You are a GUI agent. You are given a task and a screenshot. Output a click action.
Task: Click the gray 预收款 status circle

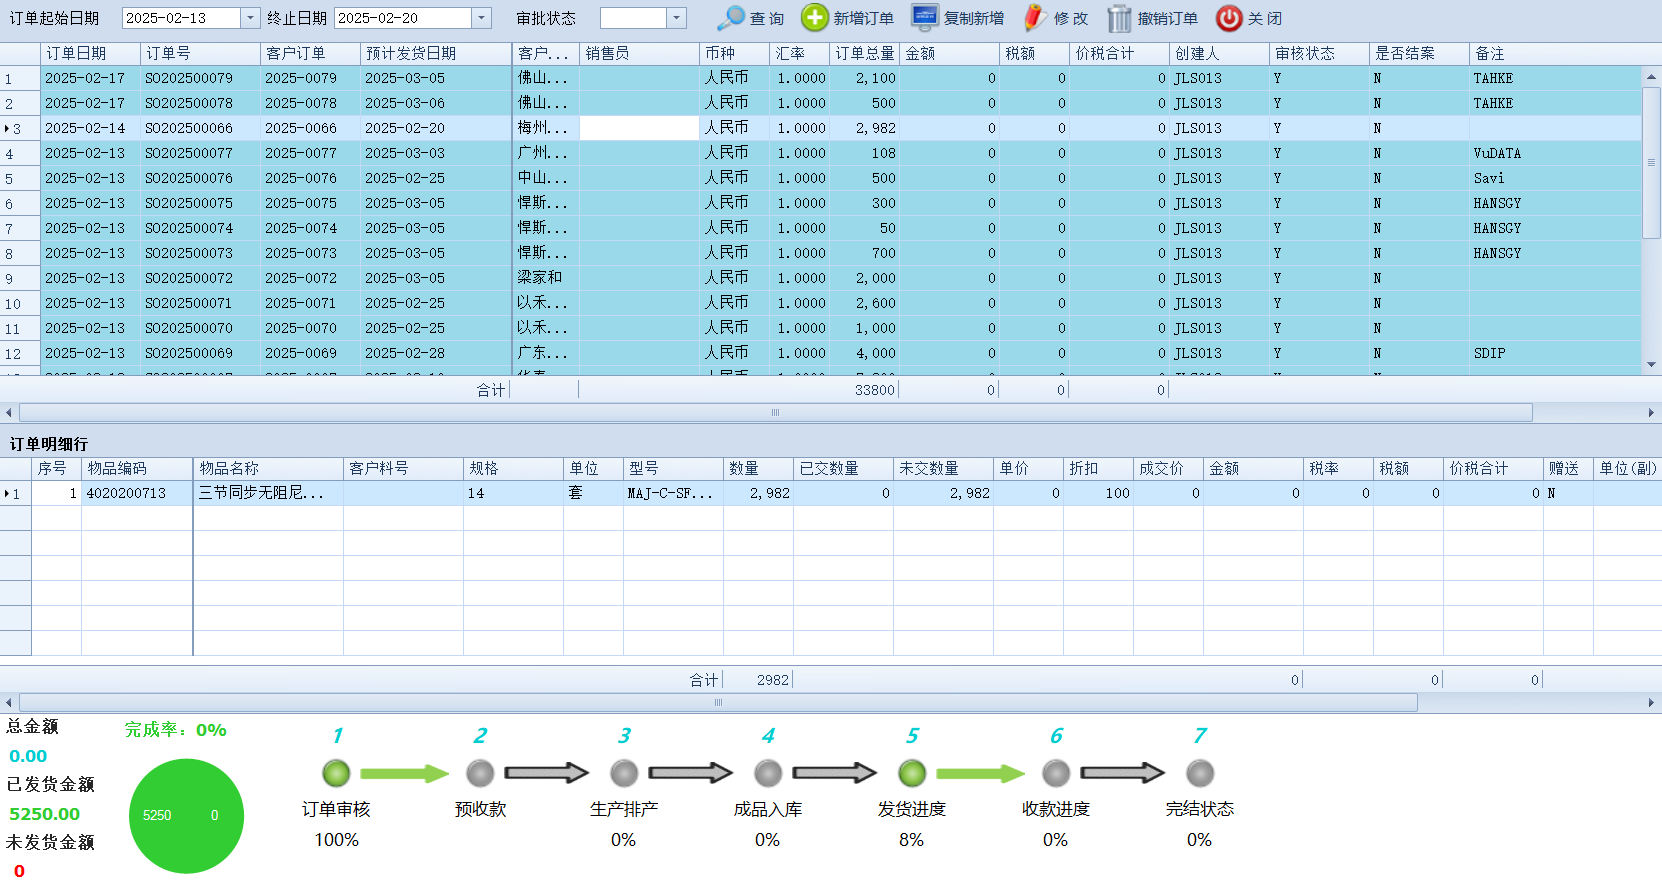pos(480,773)
